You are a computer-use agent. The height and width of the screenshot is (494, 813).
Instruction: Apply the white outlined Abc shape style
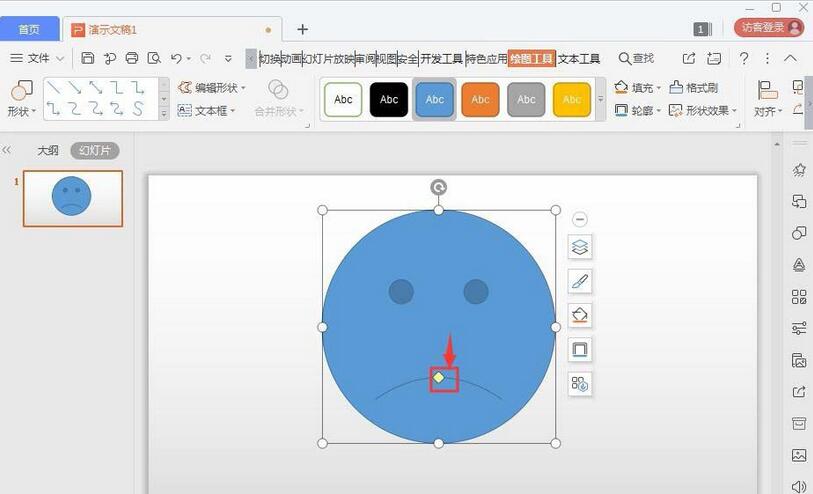click(343, 100)
